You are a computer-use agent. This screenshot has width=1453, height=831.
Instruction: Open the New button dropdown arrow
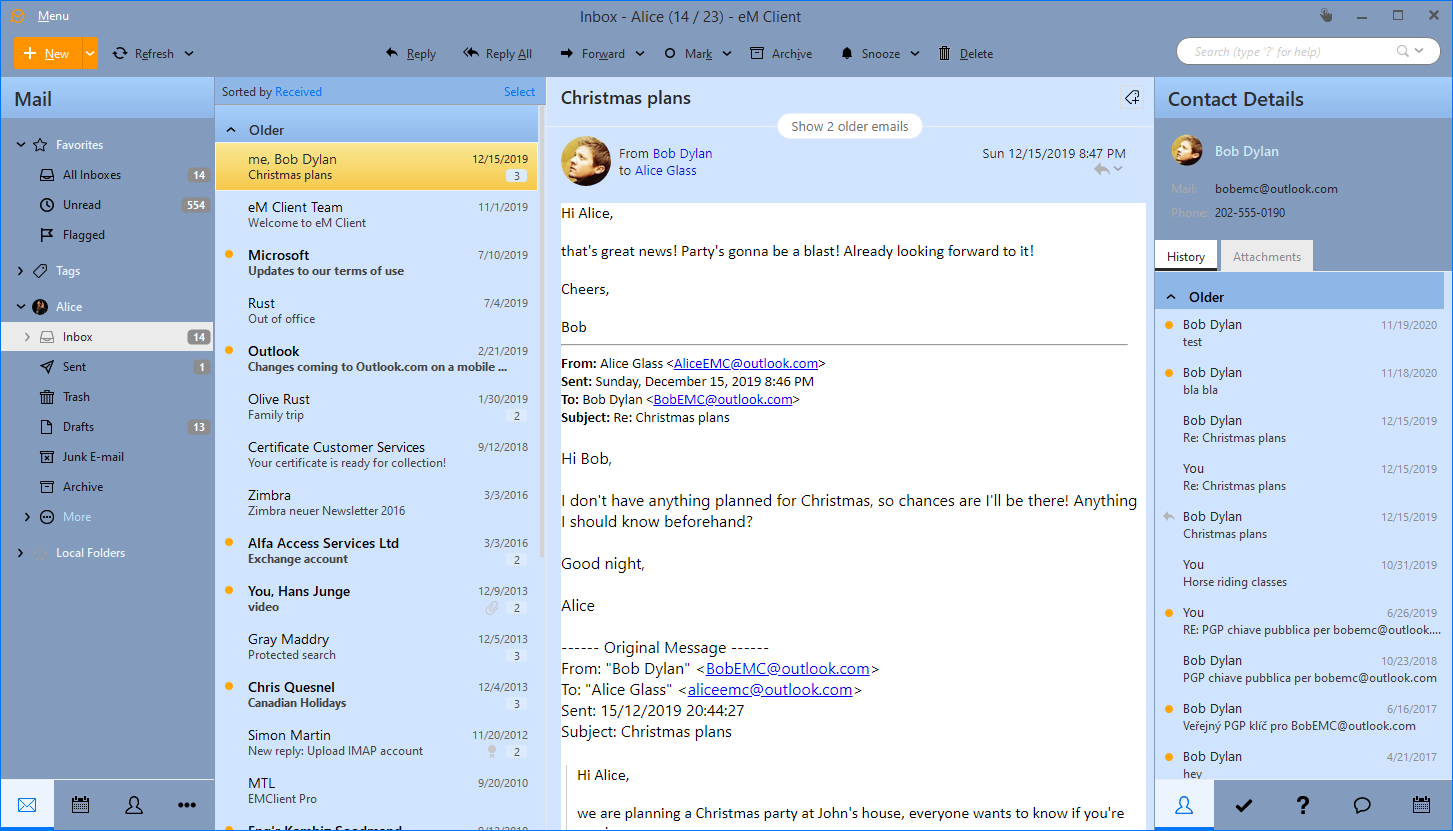pyautogui.click(x=90, y=54)
